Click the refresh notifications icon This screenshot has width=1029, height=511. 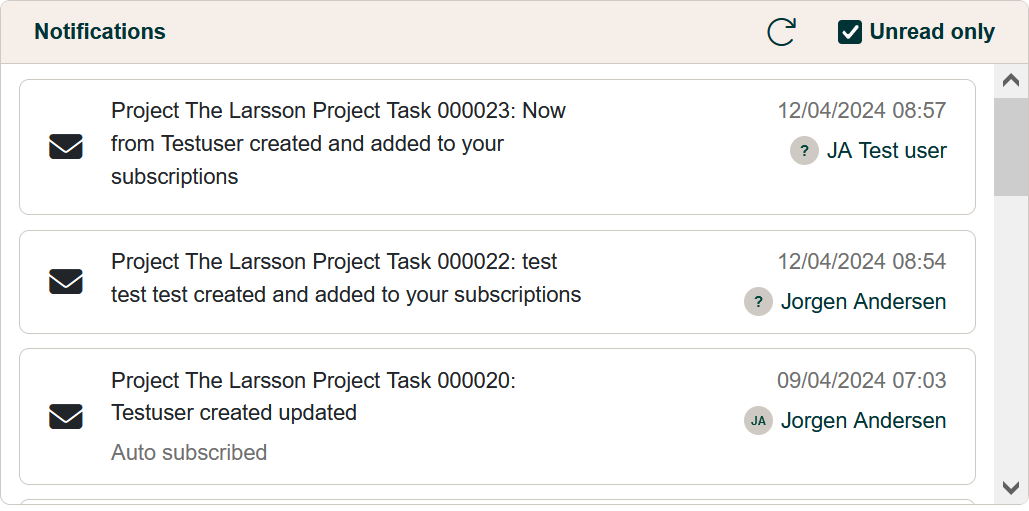(781, 32)
